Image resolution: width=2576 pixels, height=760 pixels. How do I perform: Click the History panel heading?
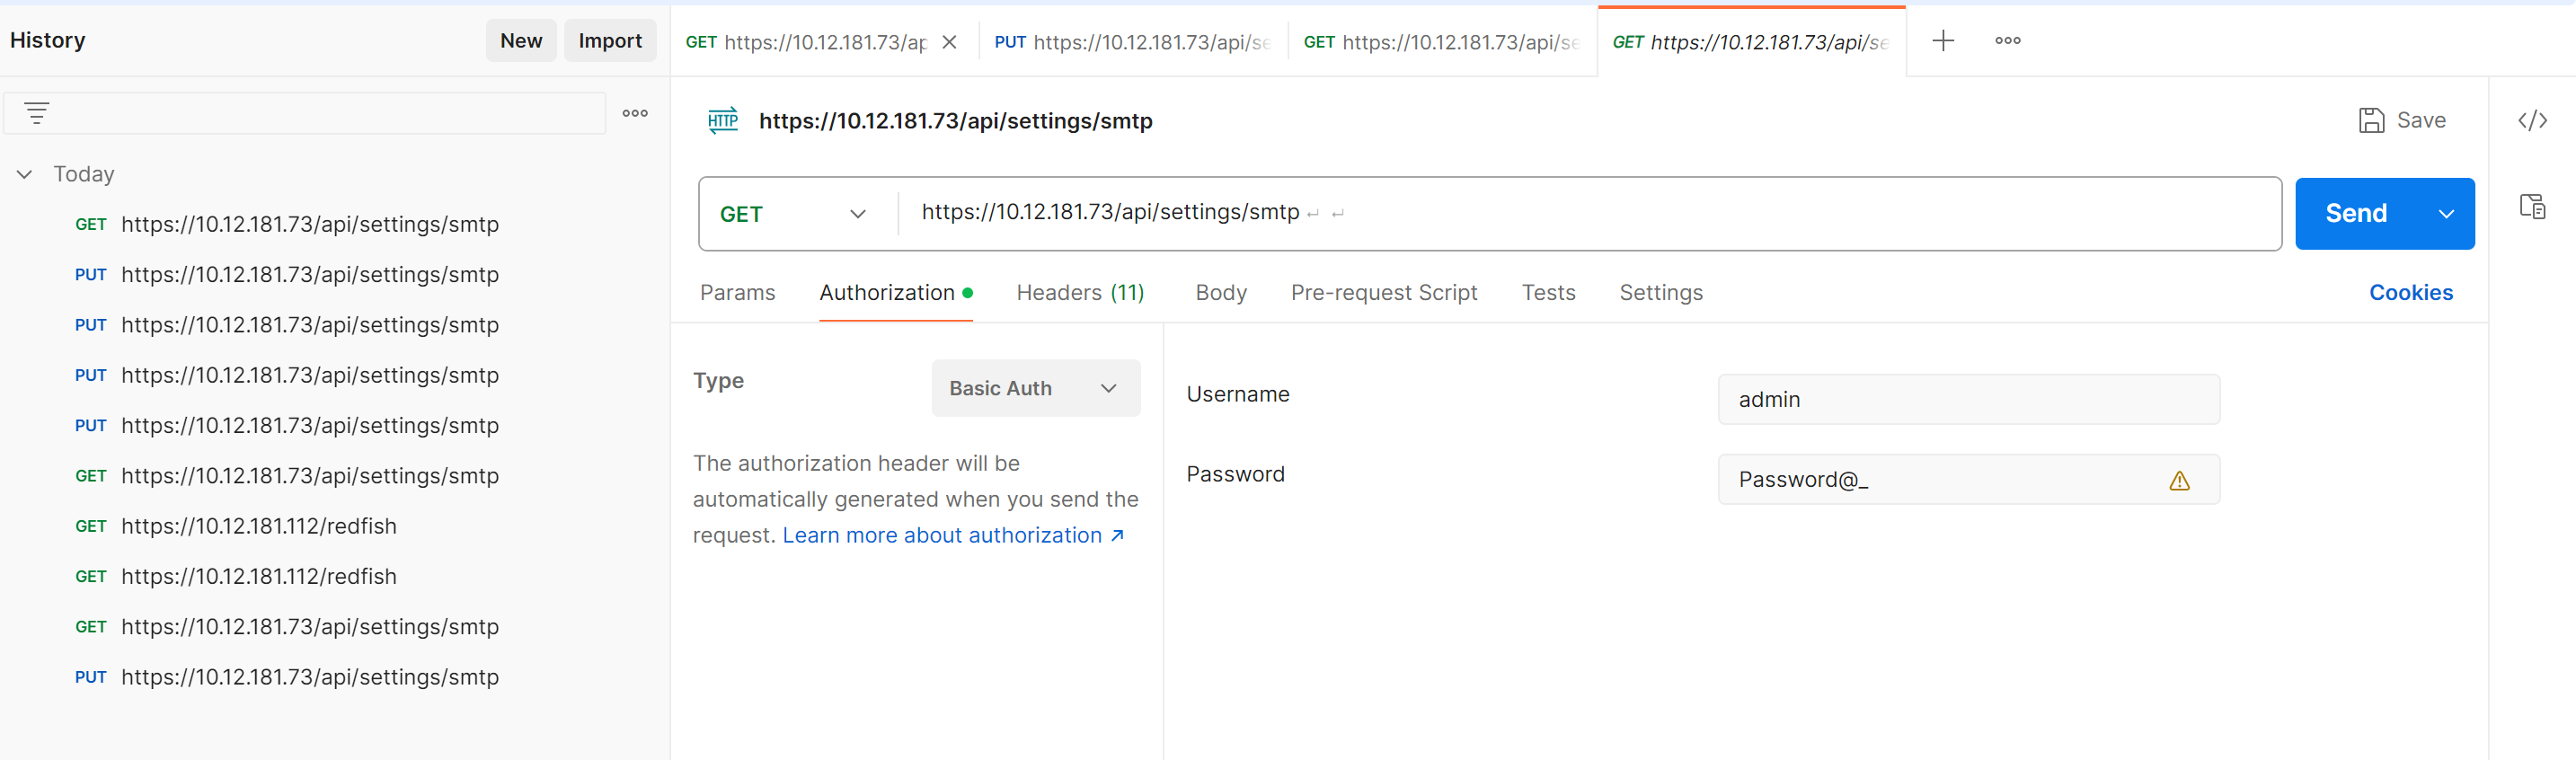point(47,41)
